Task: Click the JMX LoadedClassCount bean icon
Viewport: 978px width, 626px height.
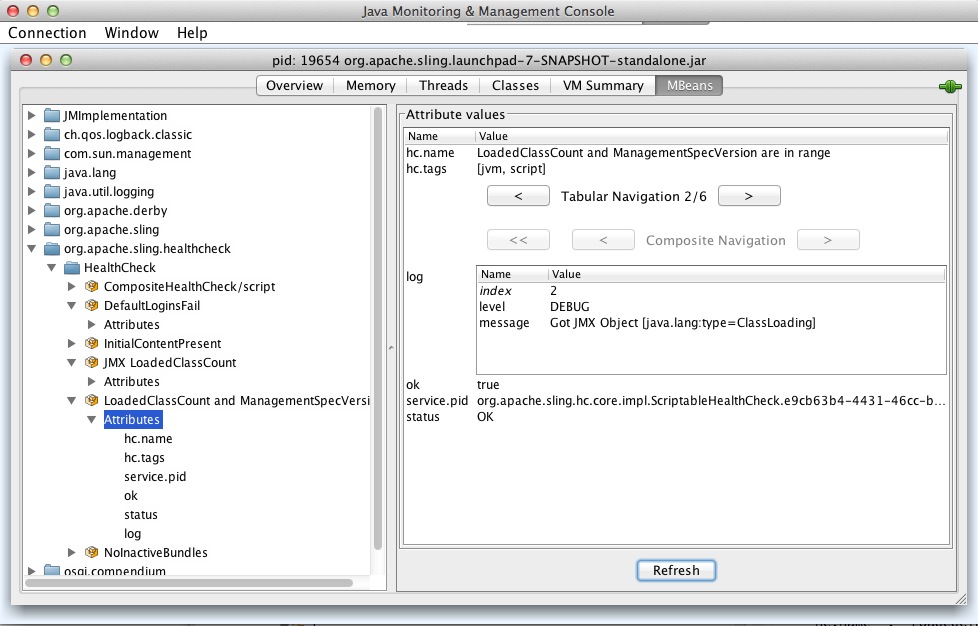Action: (92, 363)
